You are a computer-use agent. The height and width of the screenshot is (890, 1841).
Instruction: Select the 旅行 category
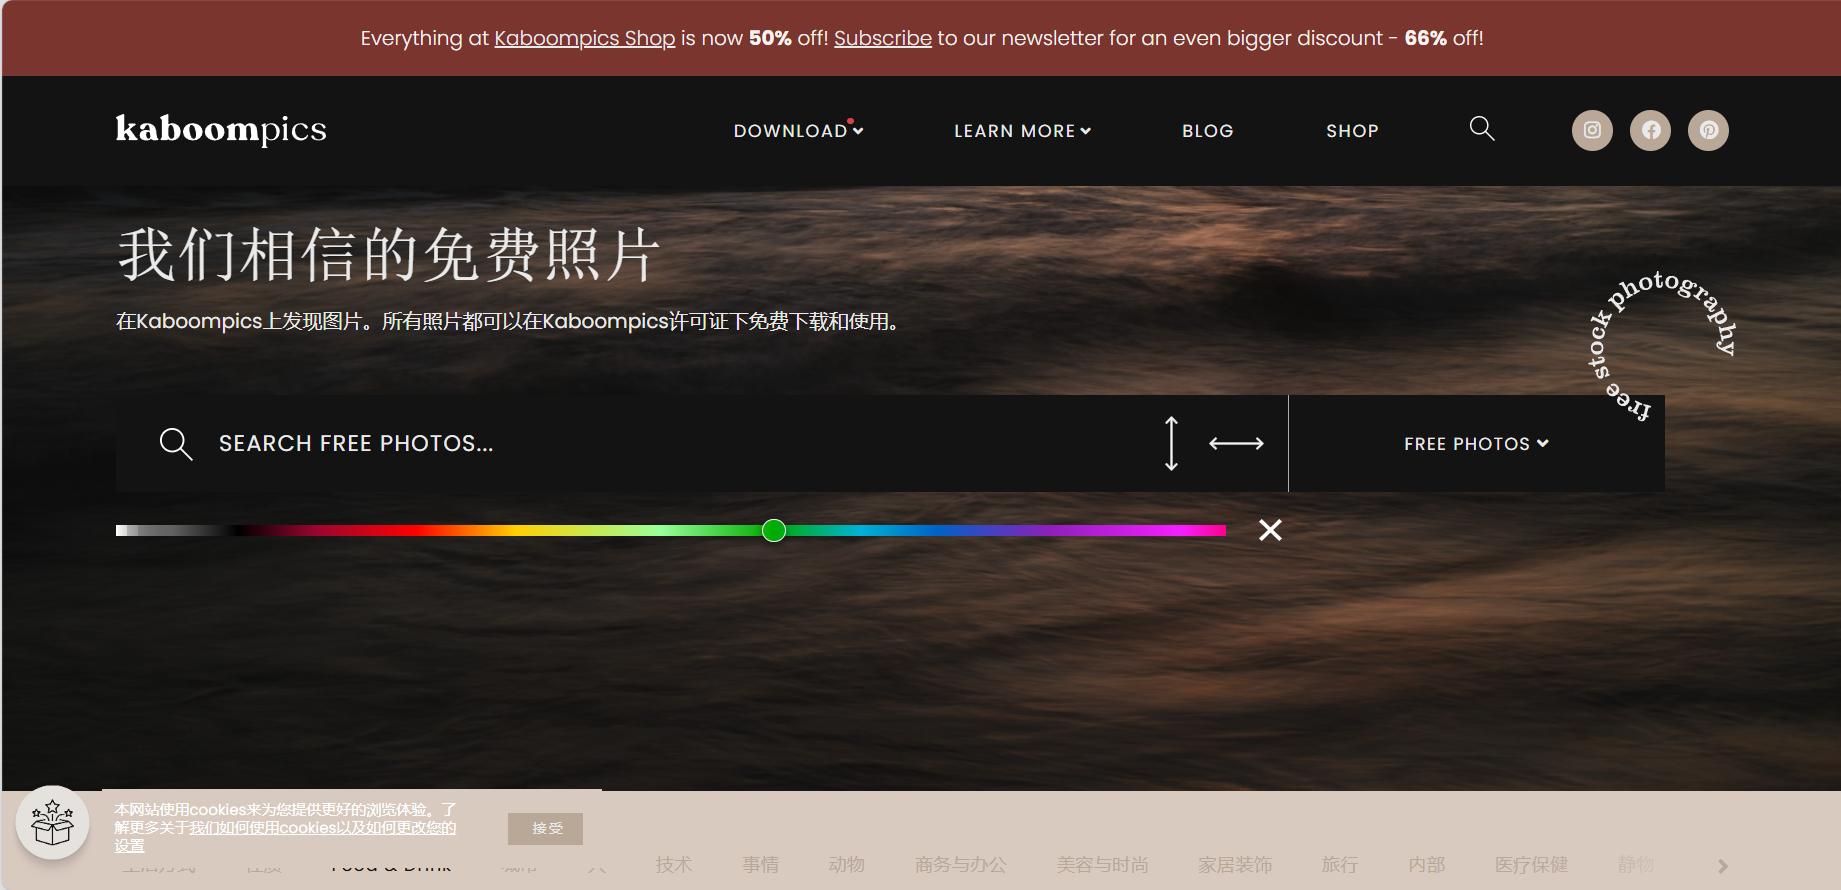1340,864
